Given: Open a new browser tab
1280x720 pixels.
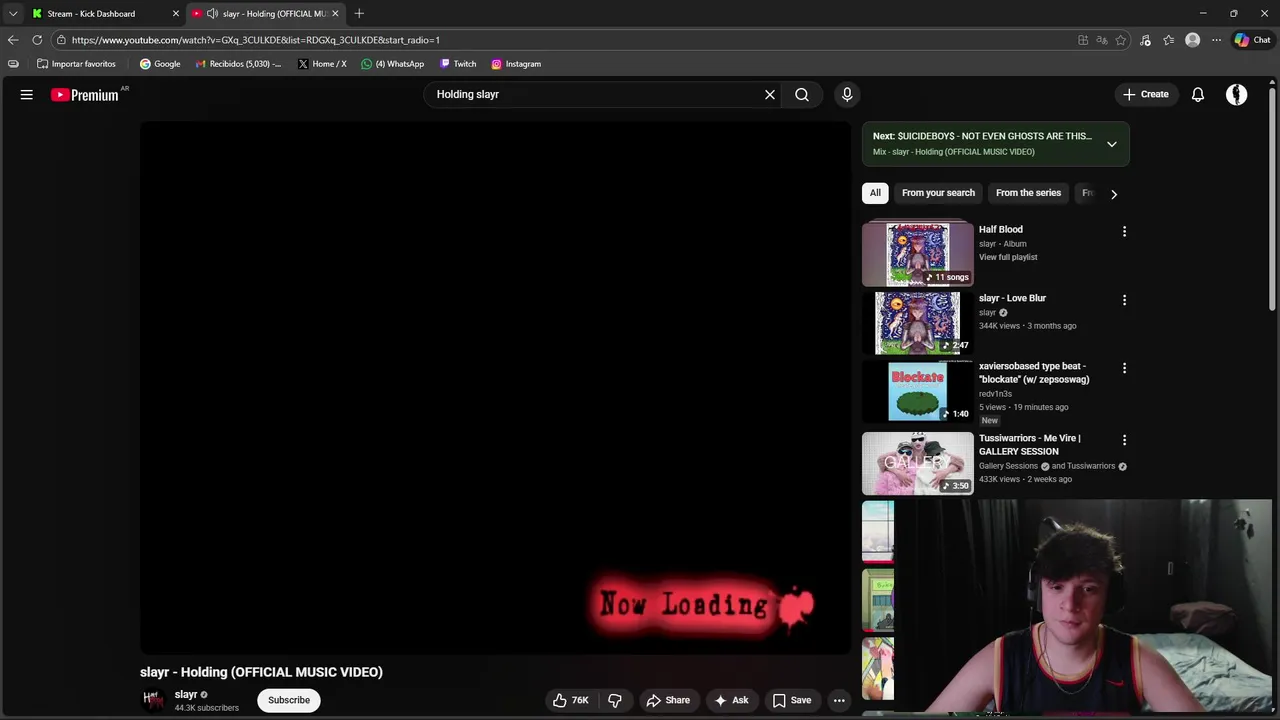Looking at the screenshot, I should [359, 13].
